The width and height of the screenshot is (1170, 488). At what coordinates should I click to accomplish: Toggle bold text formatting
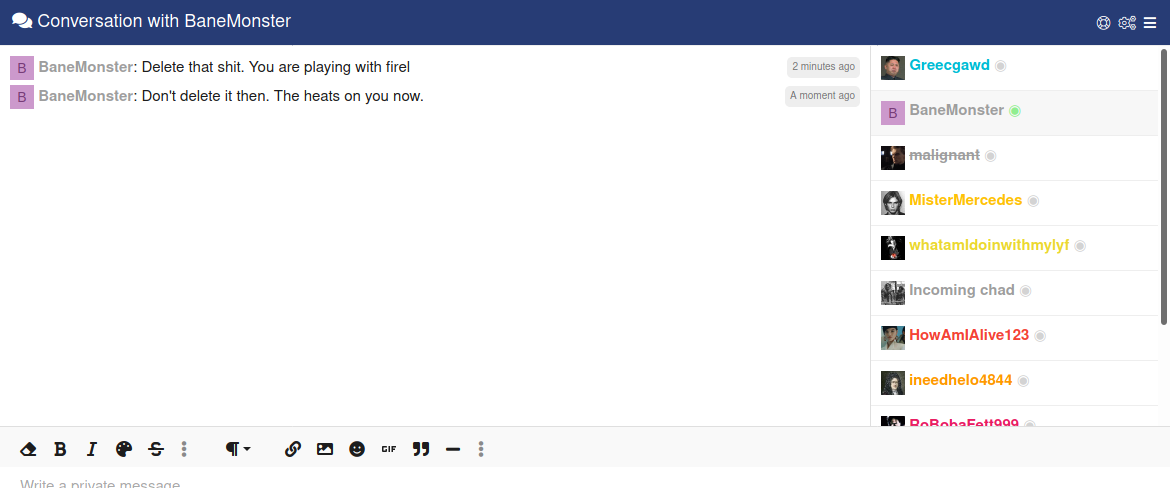(x=60, y=449)
